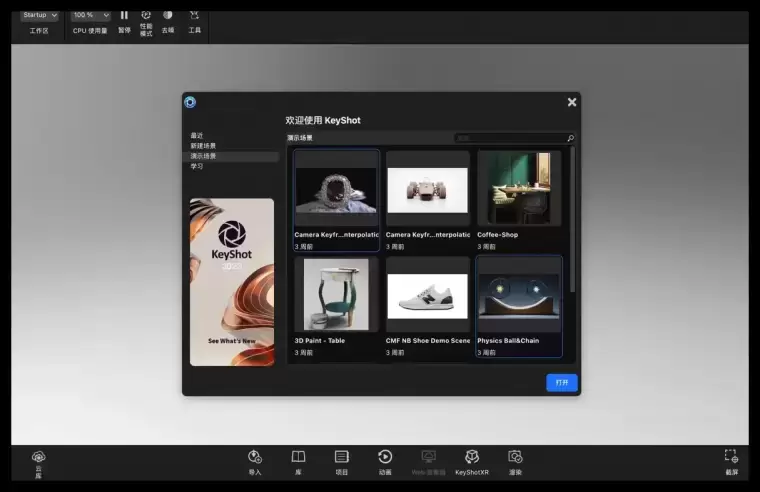
Task: Select the race car Camera Keyframe thumbnail
Action: coord(428,190)
